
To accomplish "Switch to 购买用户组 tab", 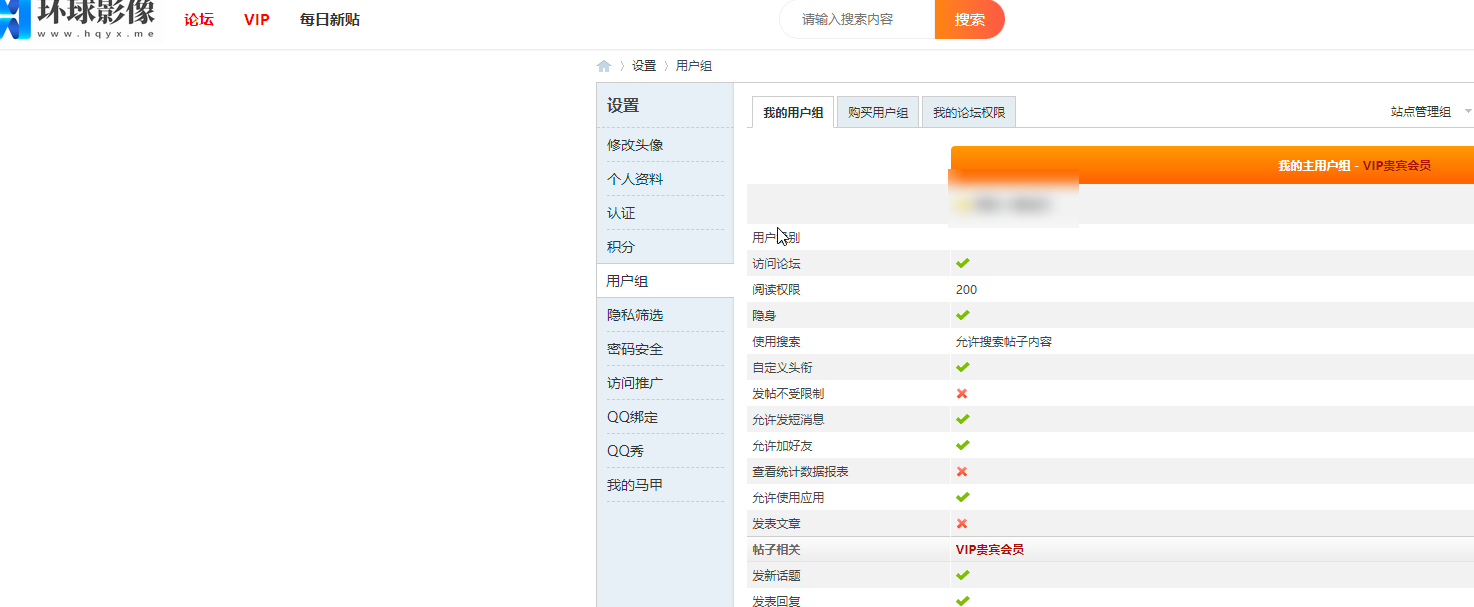I will tap(878, 112).
